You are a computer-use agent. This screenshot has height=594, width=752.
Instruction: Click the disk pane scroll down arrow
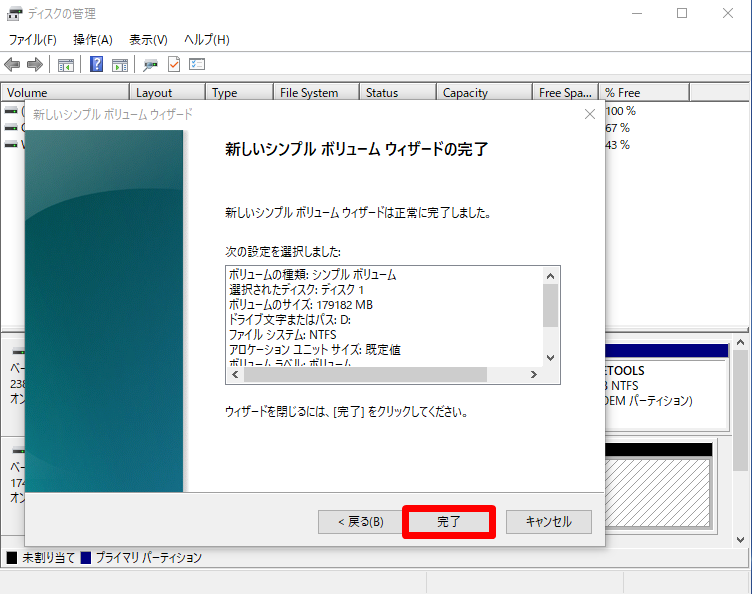pos(740,539)
